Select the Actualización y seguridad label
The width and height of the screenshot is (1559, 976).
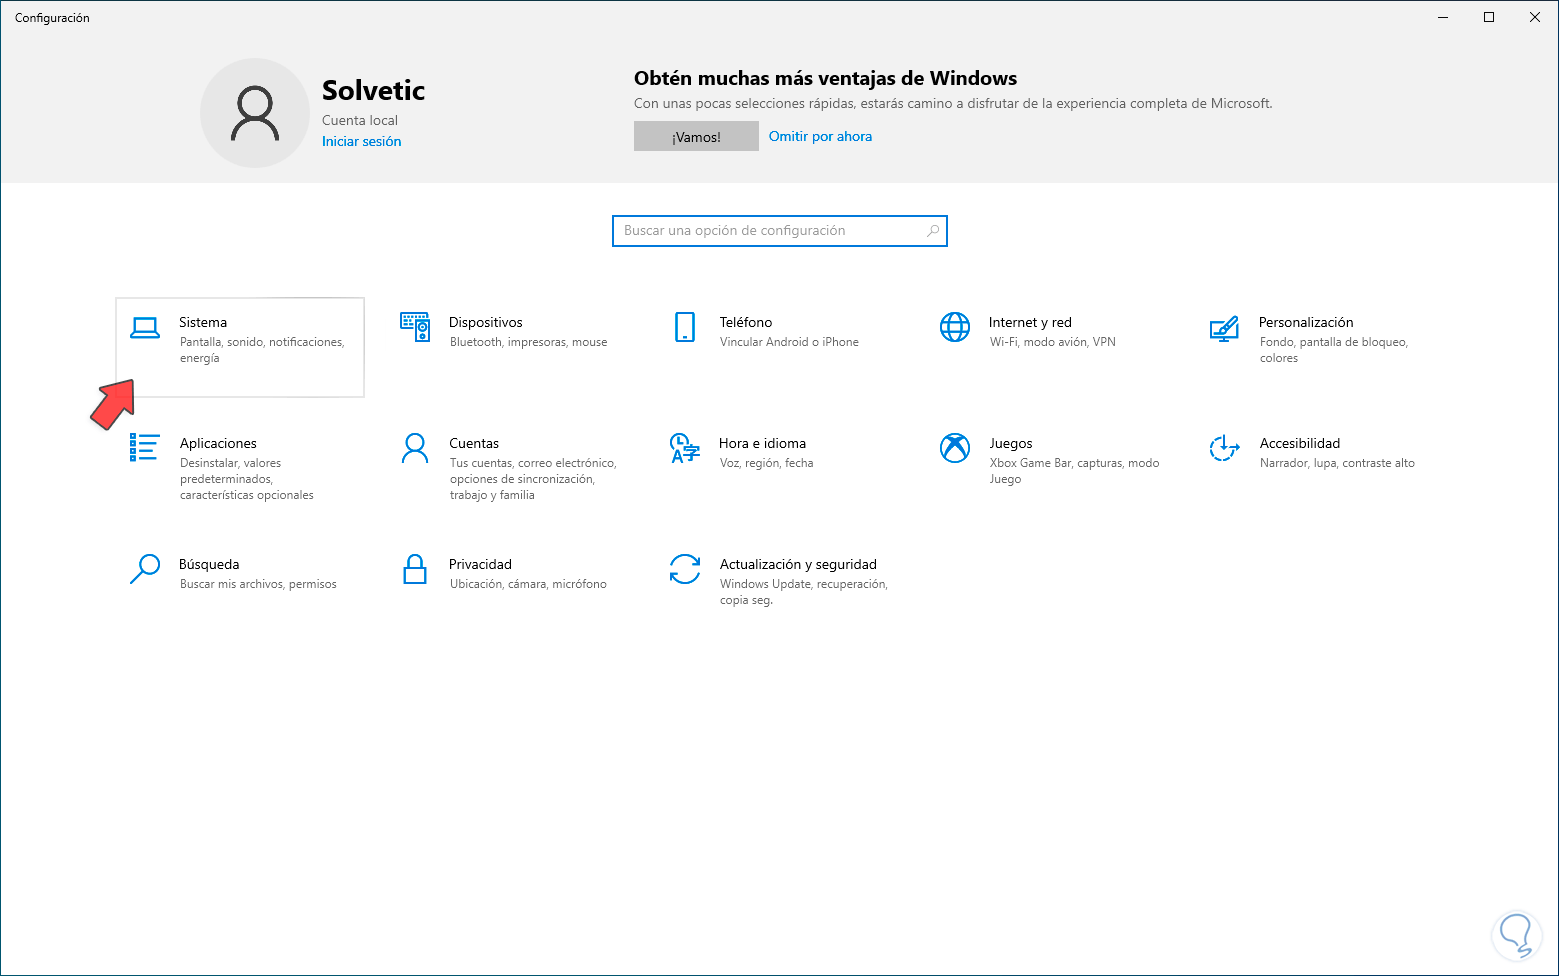point(798,564)
